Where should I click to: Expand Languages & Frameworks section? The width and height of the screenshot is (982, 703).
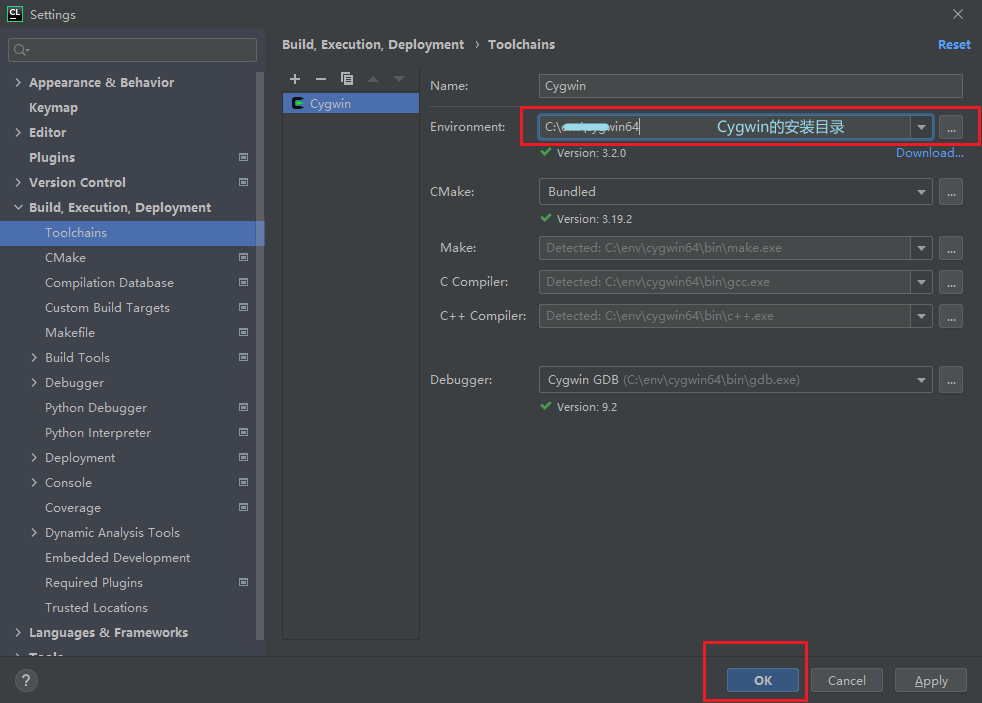(x=18, y=633)
